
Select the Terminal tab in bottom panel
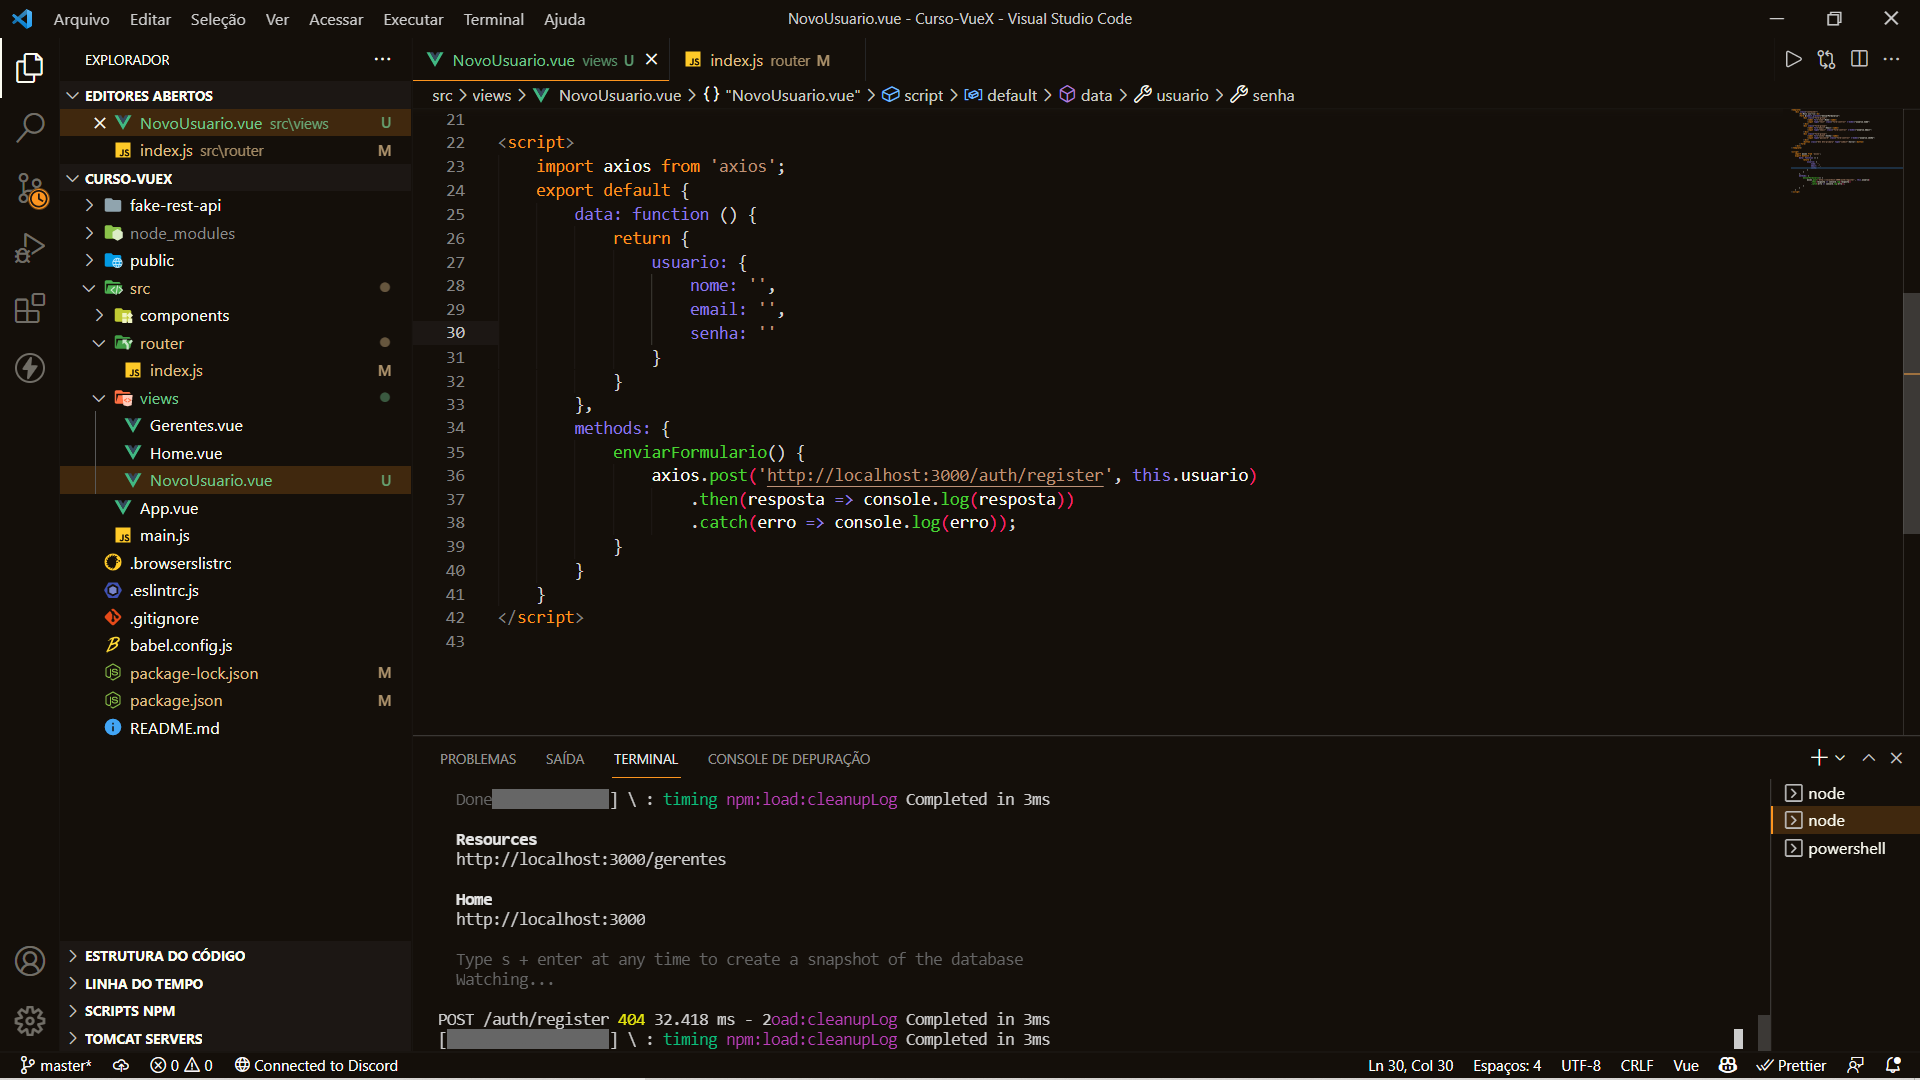(645, 758)
